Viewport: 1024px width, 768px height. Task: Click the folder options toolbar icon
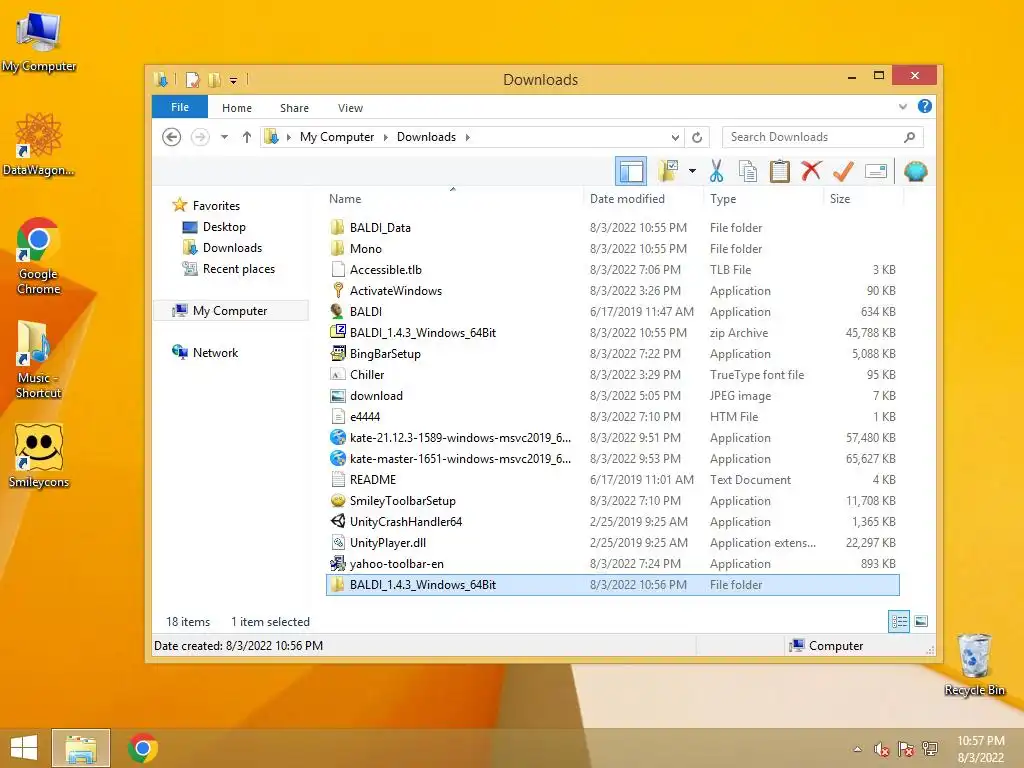click(668, 171)
